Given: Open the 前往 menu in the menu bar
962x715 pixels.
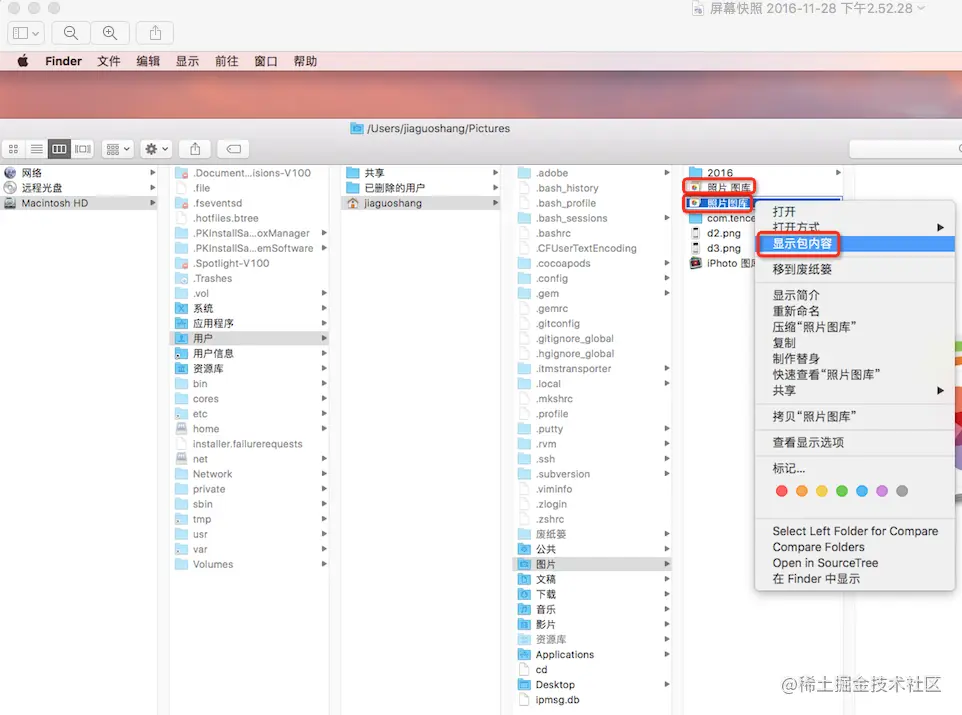Looking at the screenshot, I should [226, 60].
